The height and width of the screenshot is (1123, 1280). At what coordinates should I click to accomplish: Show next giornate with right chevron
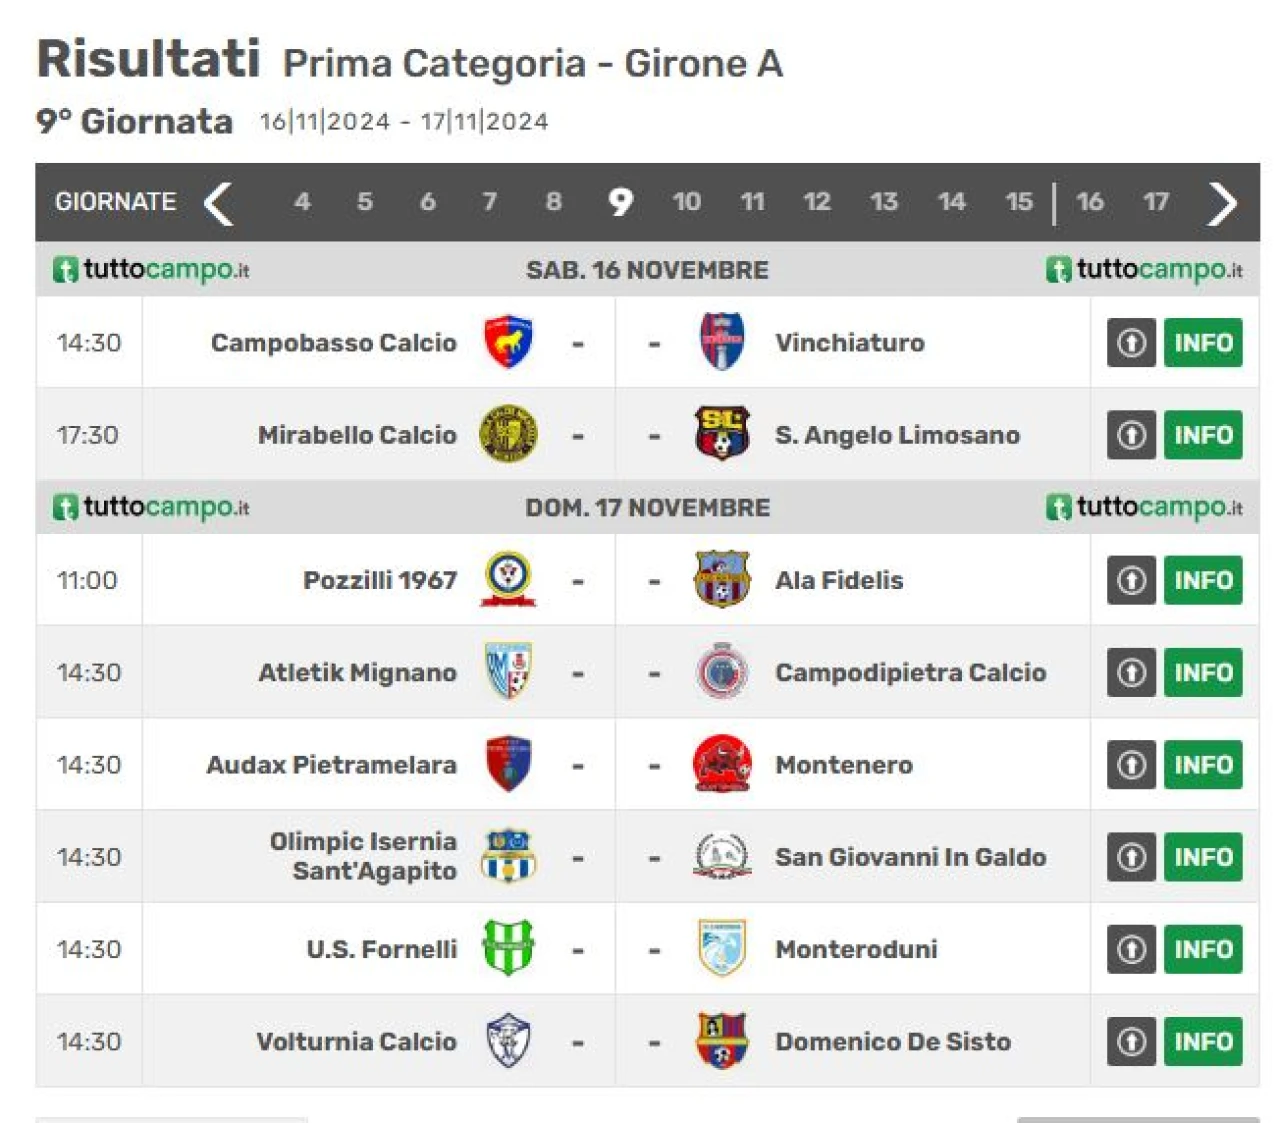pos(1222,203)
